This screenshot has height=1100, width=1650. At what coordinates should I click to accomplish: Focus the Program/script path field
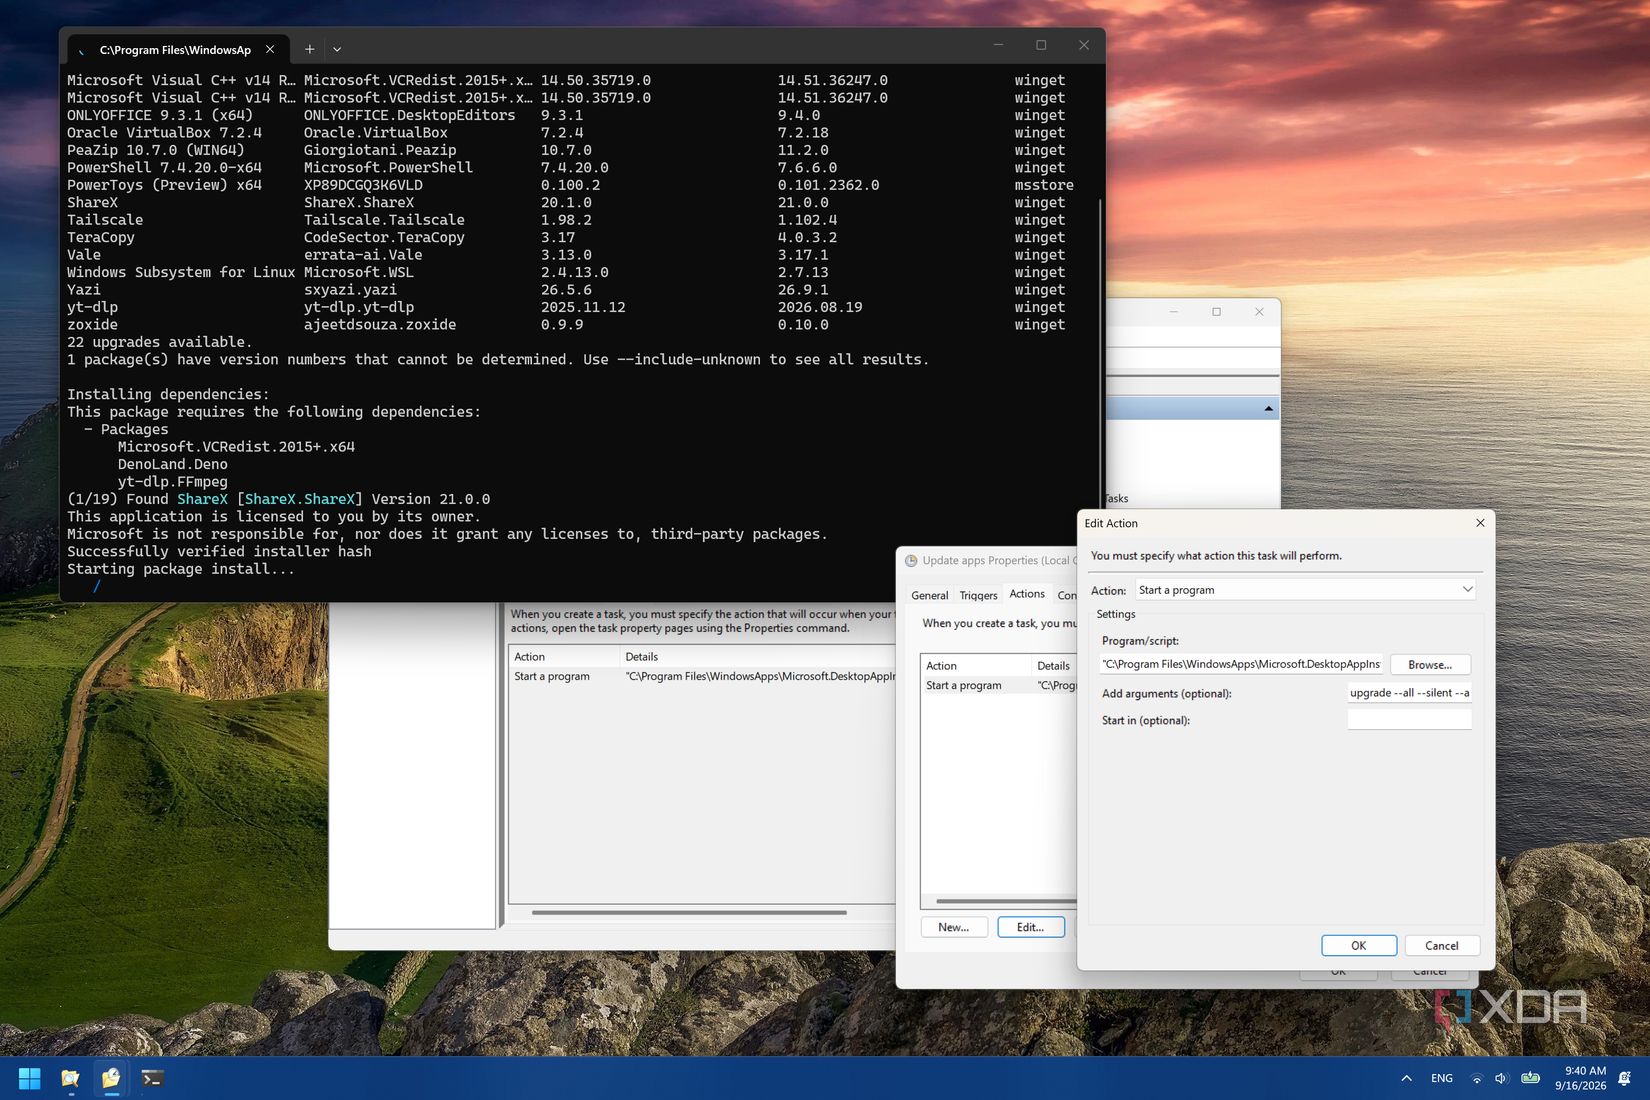1241,664
